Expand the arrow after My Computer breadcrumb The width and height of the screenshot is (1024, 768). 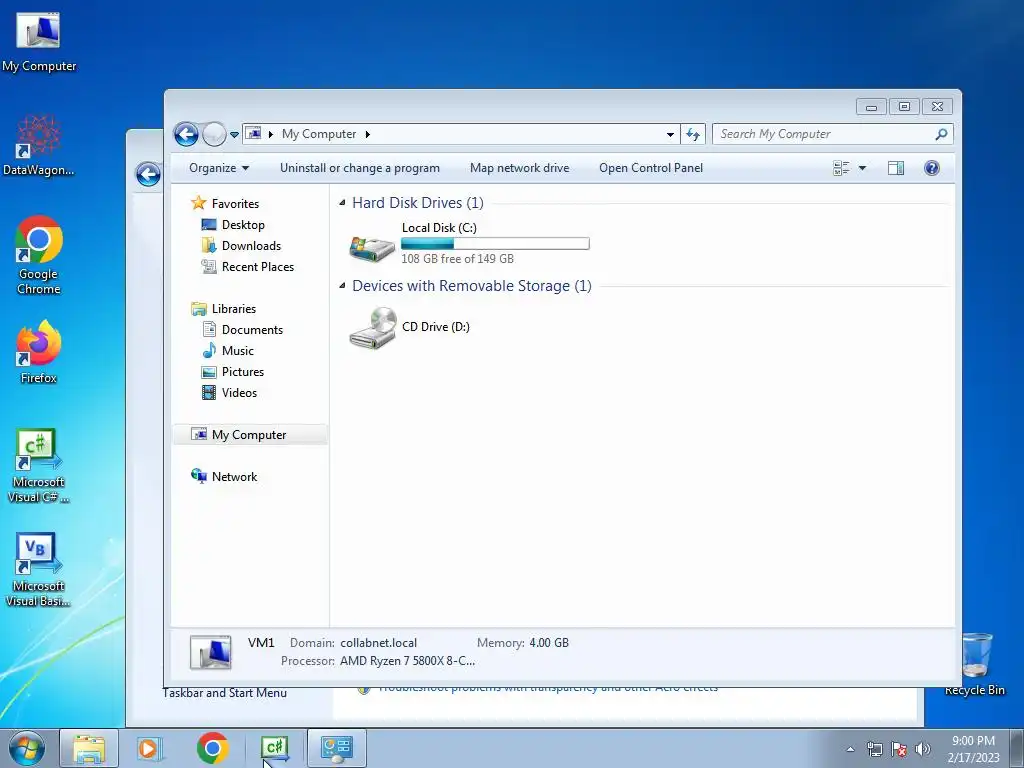[368, 135]
